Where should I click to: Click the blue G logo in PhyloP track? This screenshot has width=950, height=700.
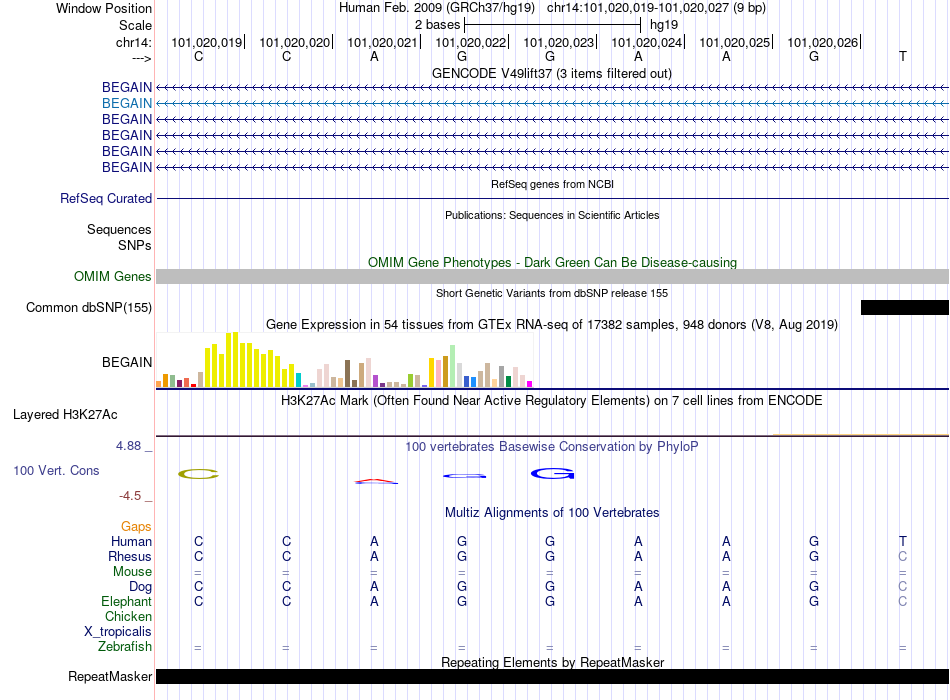point(551,473)
